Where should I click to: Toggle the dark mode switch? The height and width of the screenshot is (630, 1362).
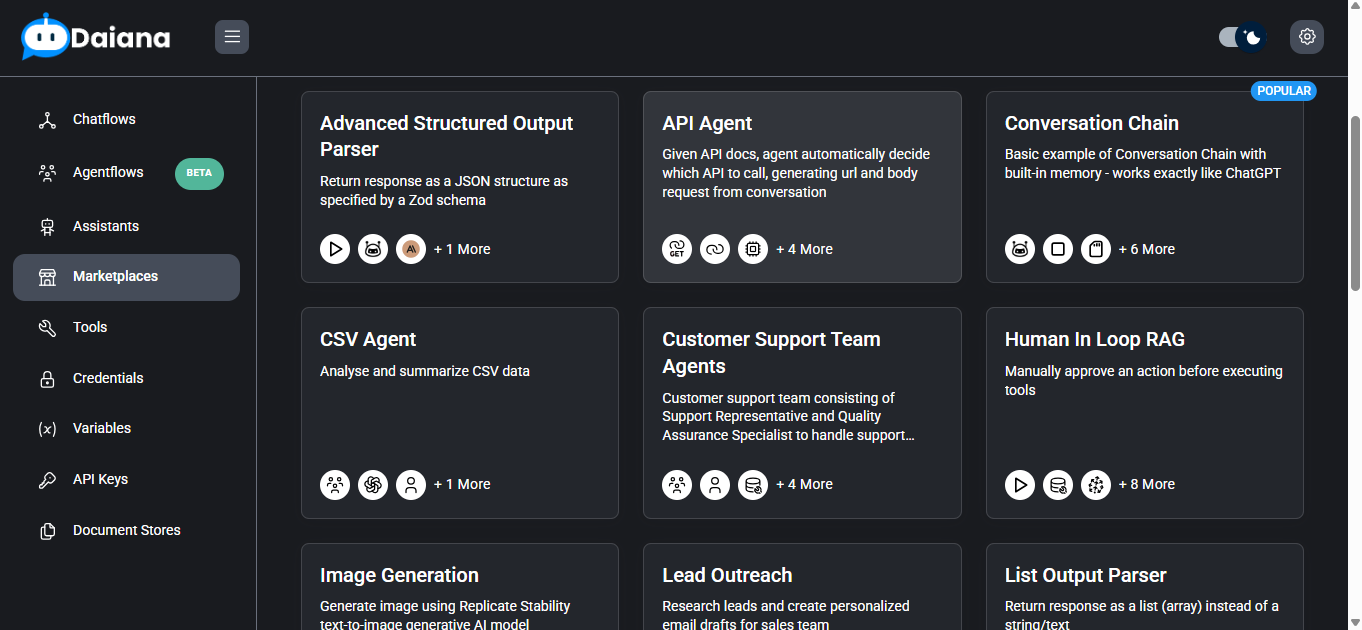point(1242,37)
